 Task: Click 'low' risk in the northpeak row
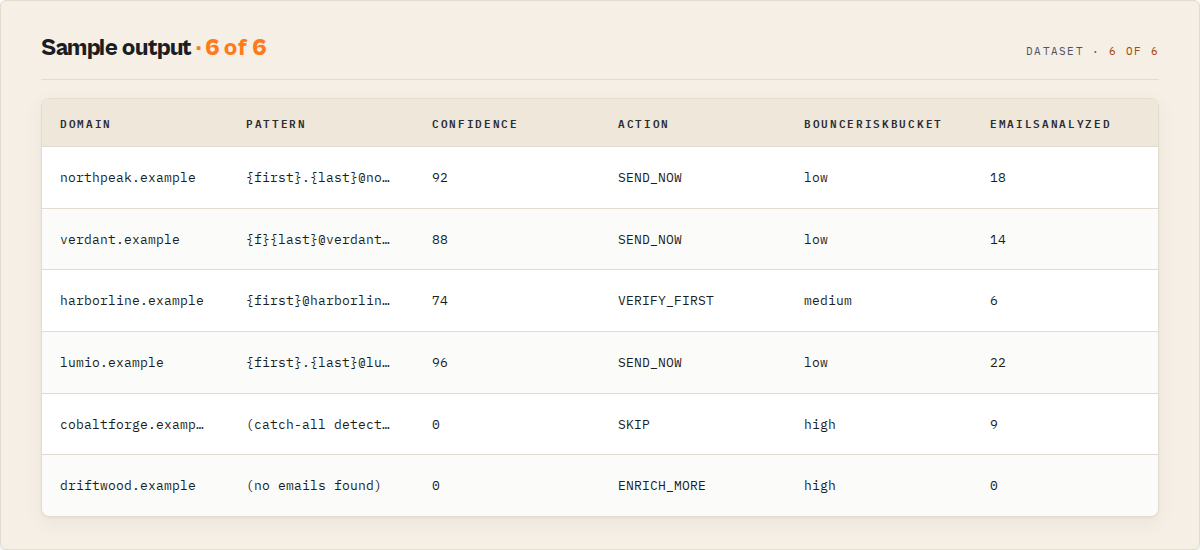tap(816, 178)
